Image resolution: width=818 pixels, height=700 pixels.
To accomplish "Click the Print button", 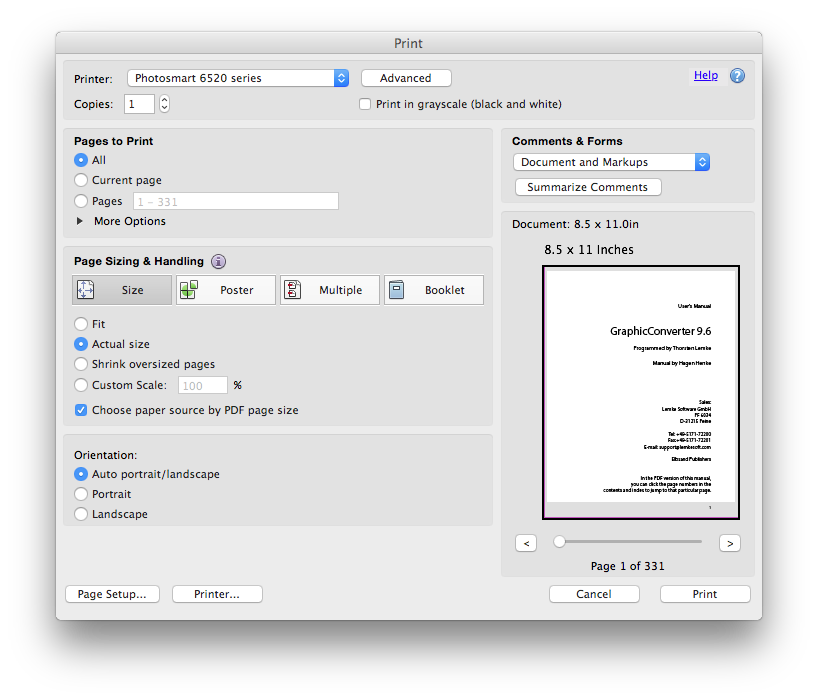I will point(705,594).
